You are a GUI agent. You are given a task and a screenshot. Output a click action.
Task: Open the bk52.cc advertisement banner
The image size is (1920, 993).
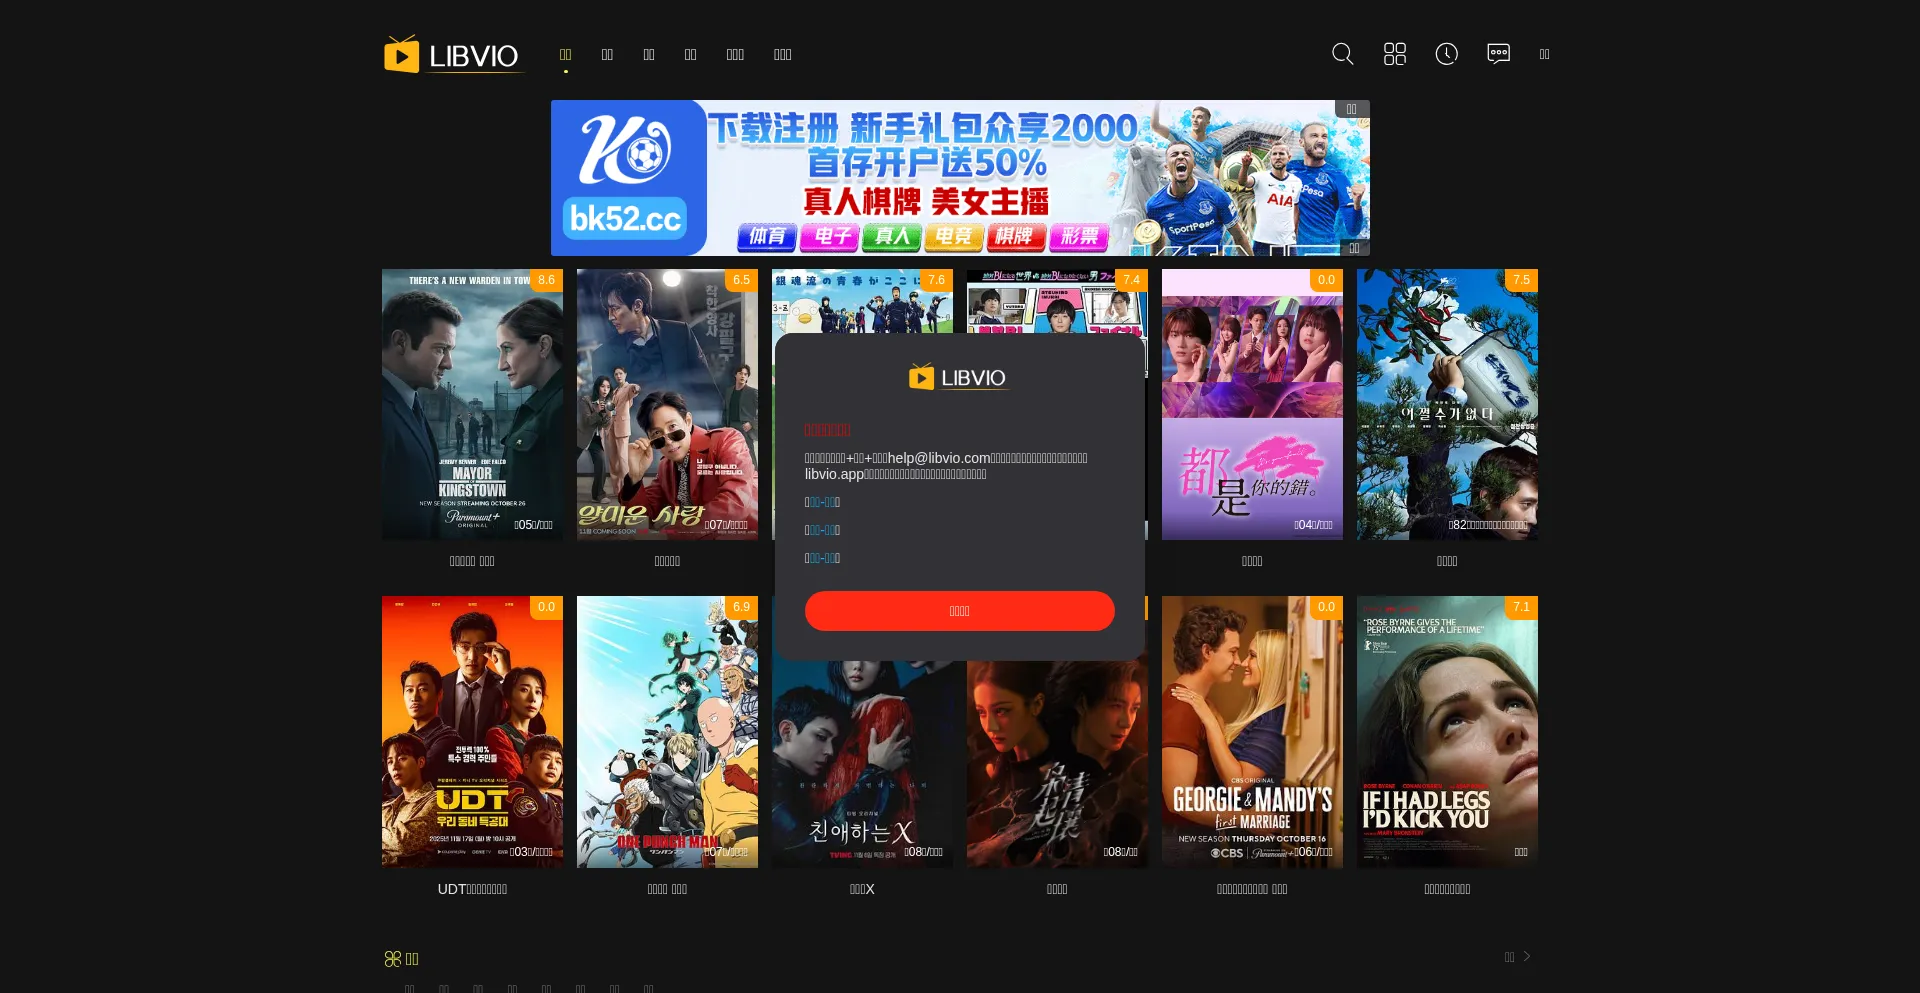[959, 178]
